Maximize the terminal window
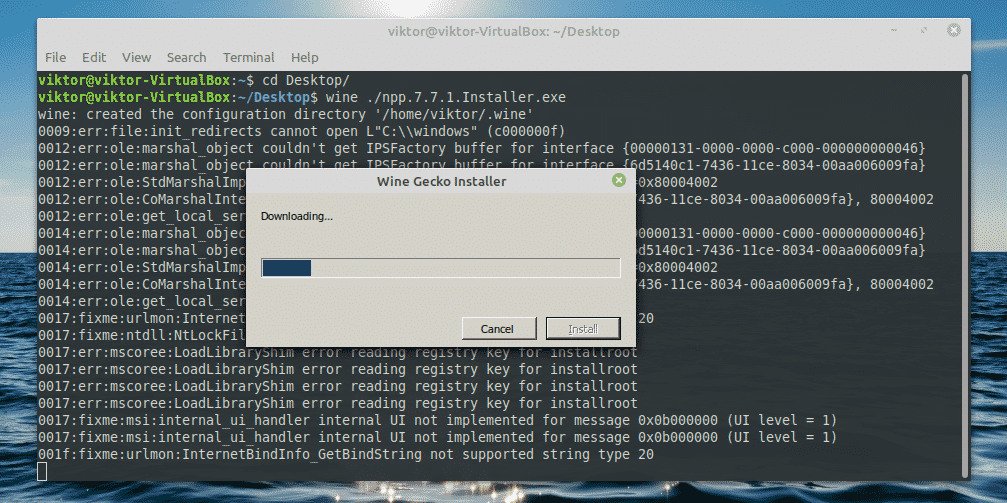 [x=924, y=30]
